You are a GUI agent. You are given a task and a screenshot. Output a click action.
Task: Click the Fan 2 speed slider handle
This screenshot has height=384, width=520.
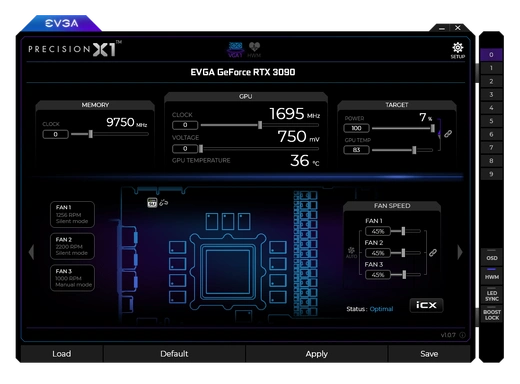403,253
